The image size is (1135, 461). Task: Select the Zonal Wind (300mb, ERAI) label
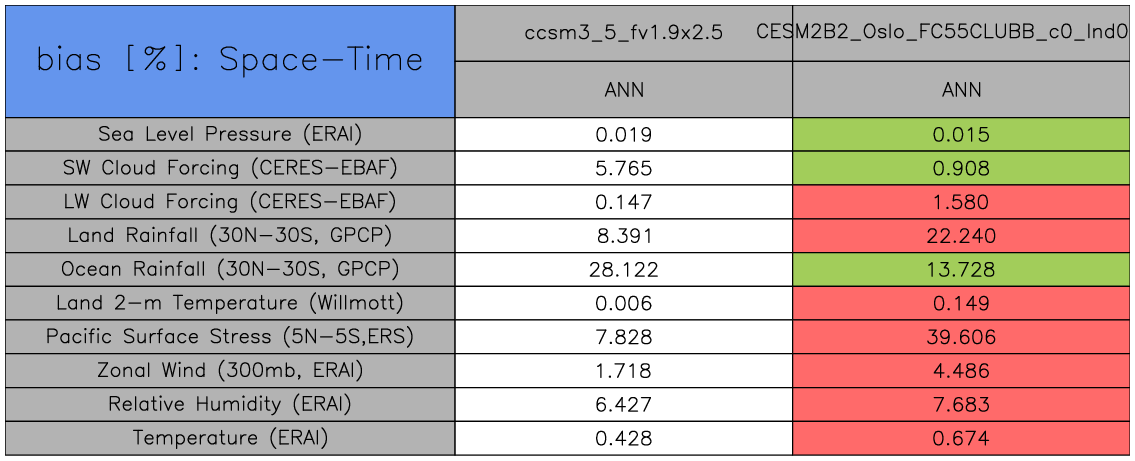coord(230,371)
